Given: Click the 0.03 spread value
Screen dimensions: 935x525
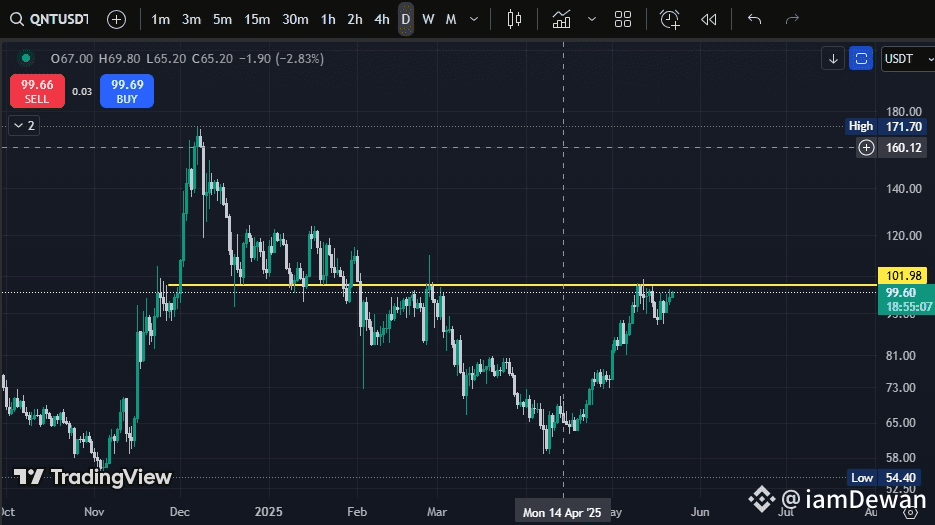Looking at the screenshot, I should (x=82, y=91).
